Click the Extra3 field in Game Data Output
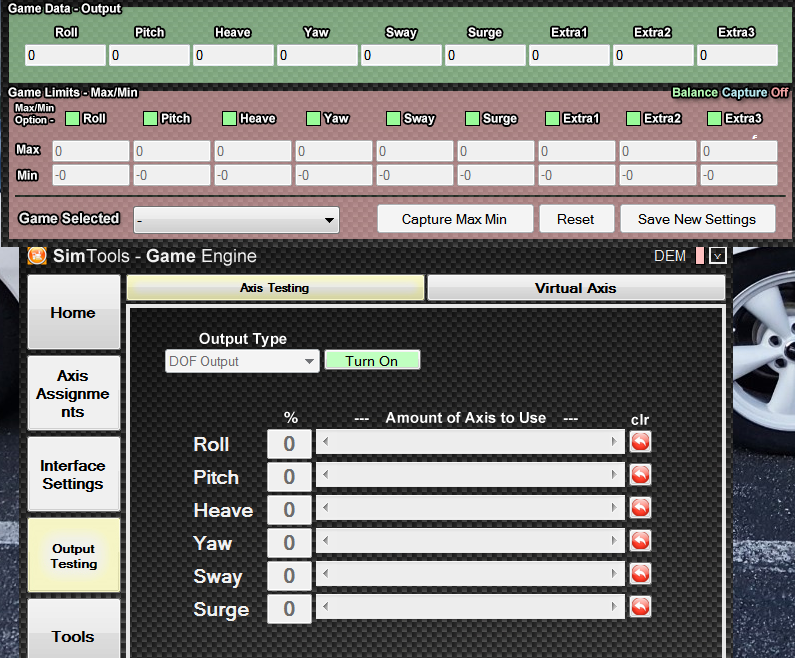This screenshot has width=795, height=662. pyautogui.click(x=737, y=55)
